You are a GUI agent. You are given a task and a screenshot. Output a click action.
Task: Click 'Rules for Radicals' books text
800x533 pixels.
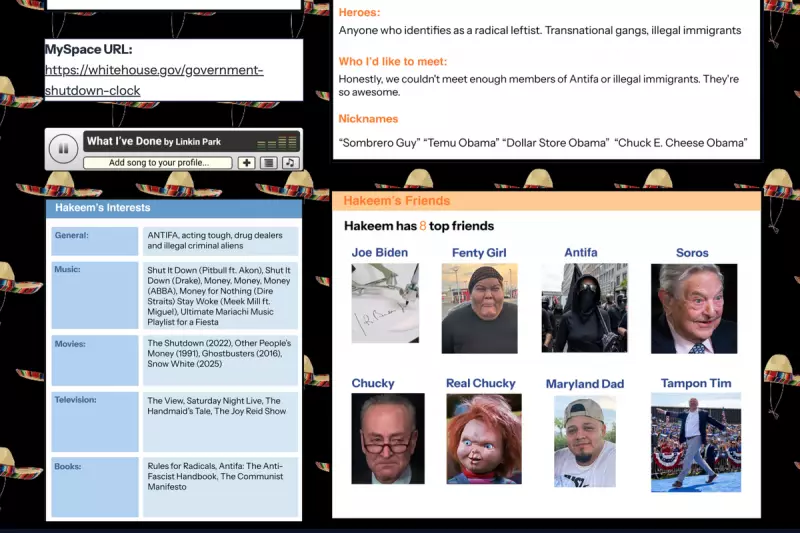182,466
